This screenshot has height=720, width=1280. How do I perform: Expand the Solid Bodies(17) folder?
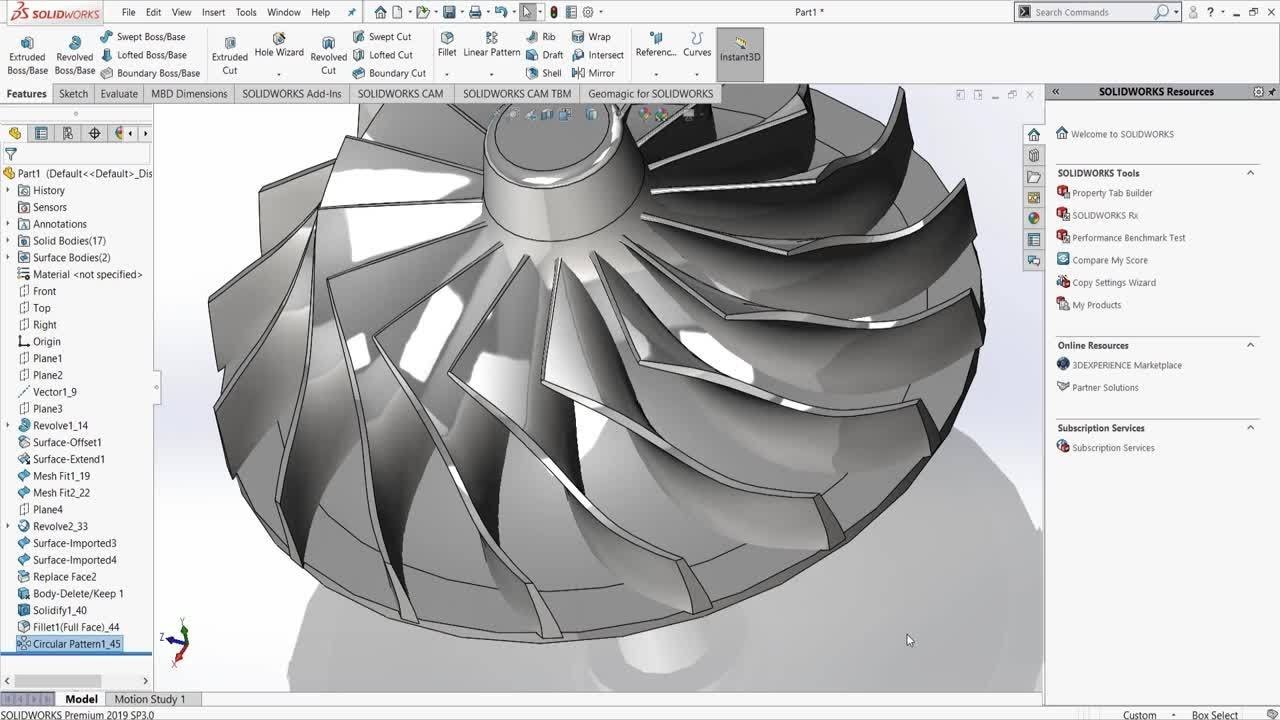tap(8, 241)
